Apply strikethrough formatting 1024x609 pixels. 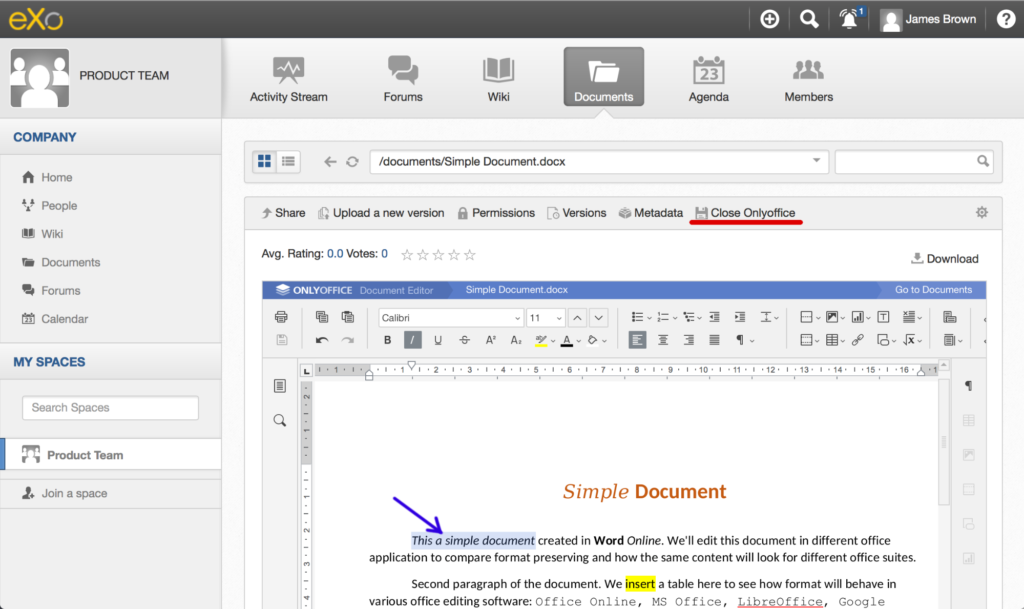464,340
